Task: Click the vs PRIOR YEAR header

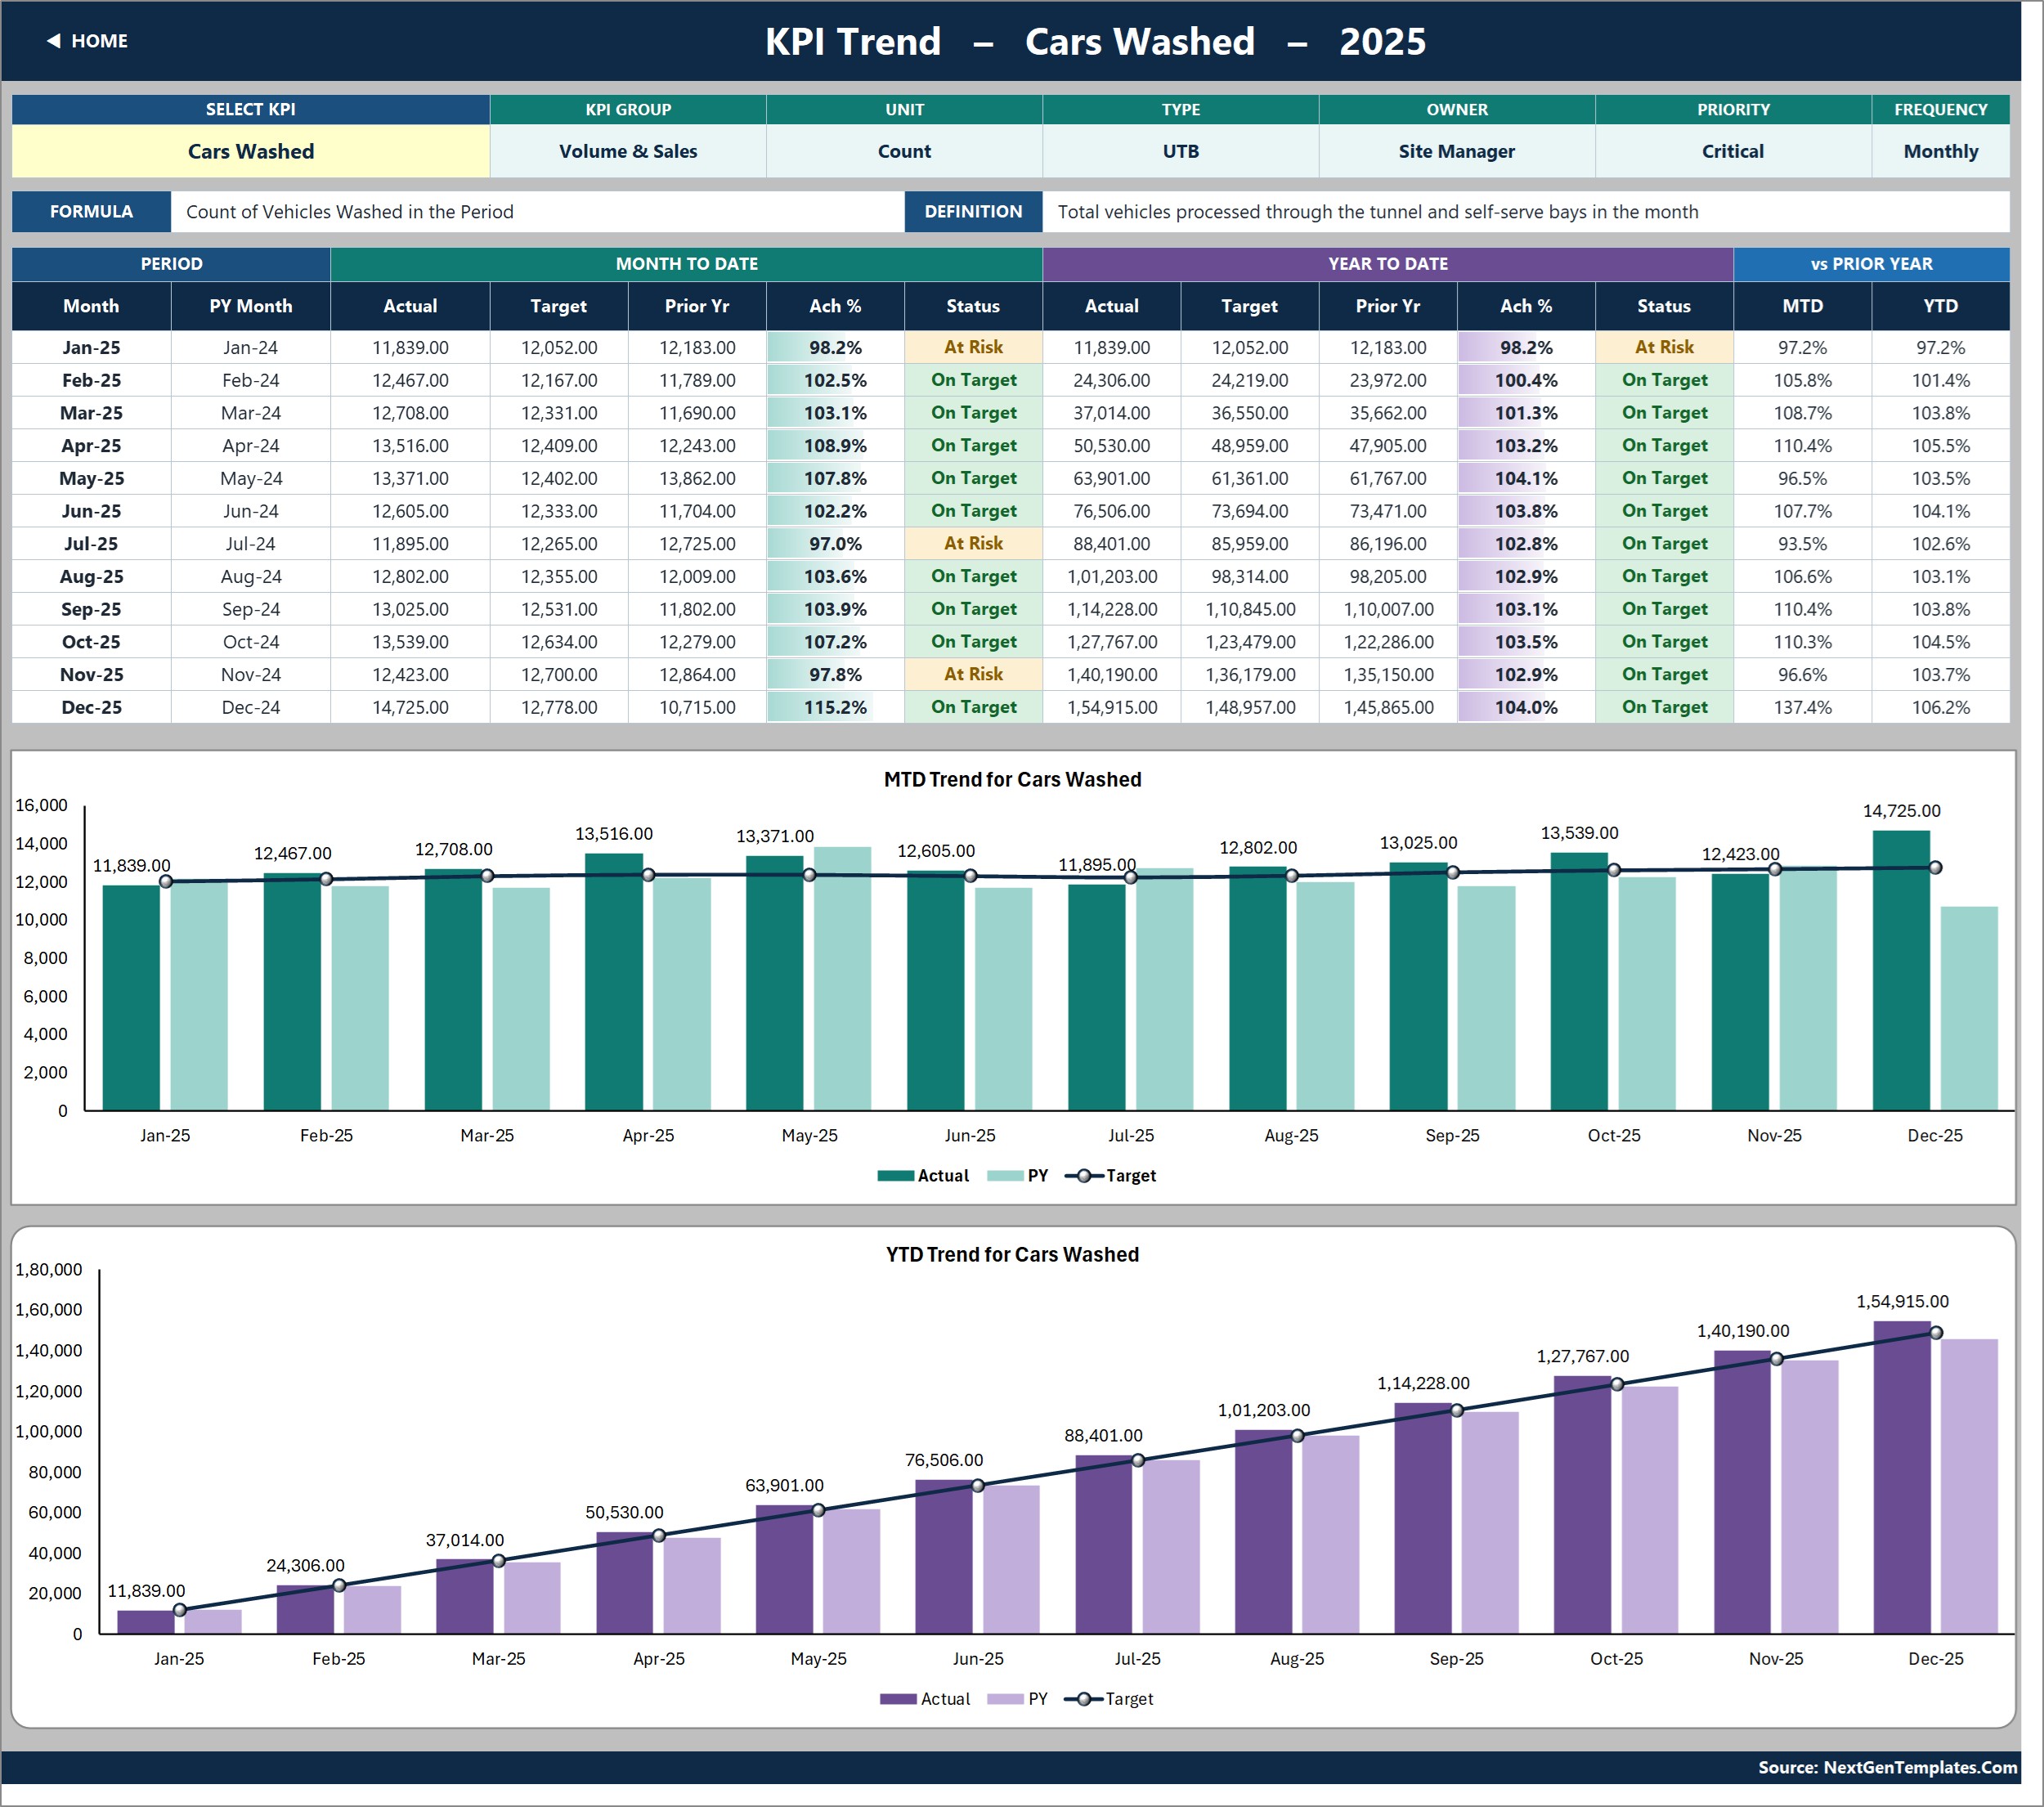Action: click(x=1871, y=264)
